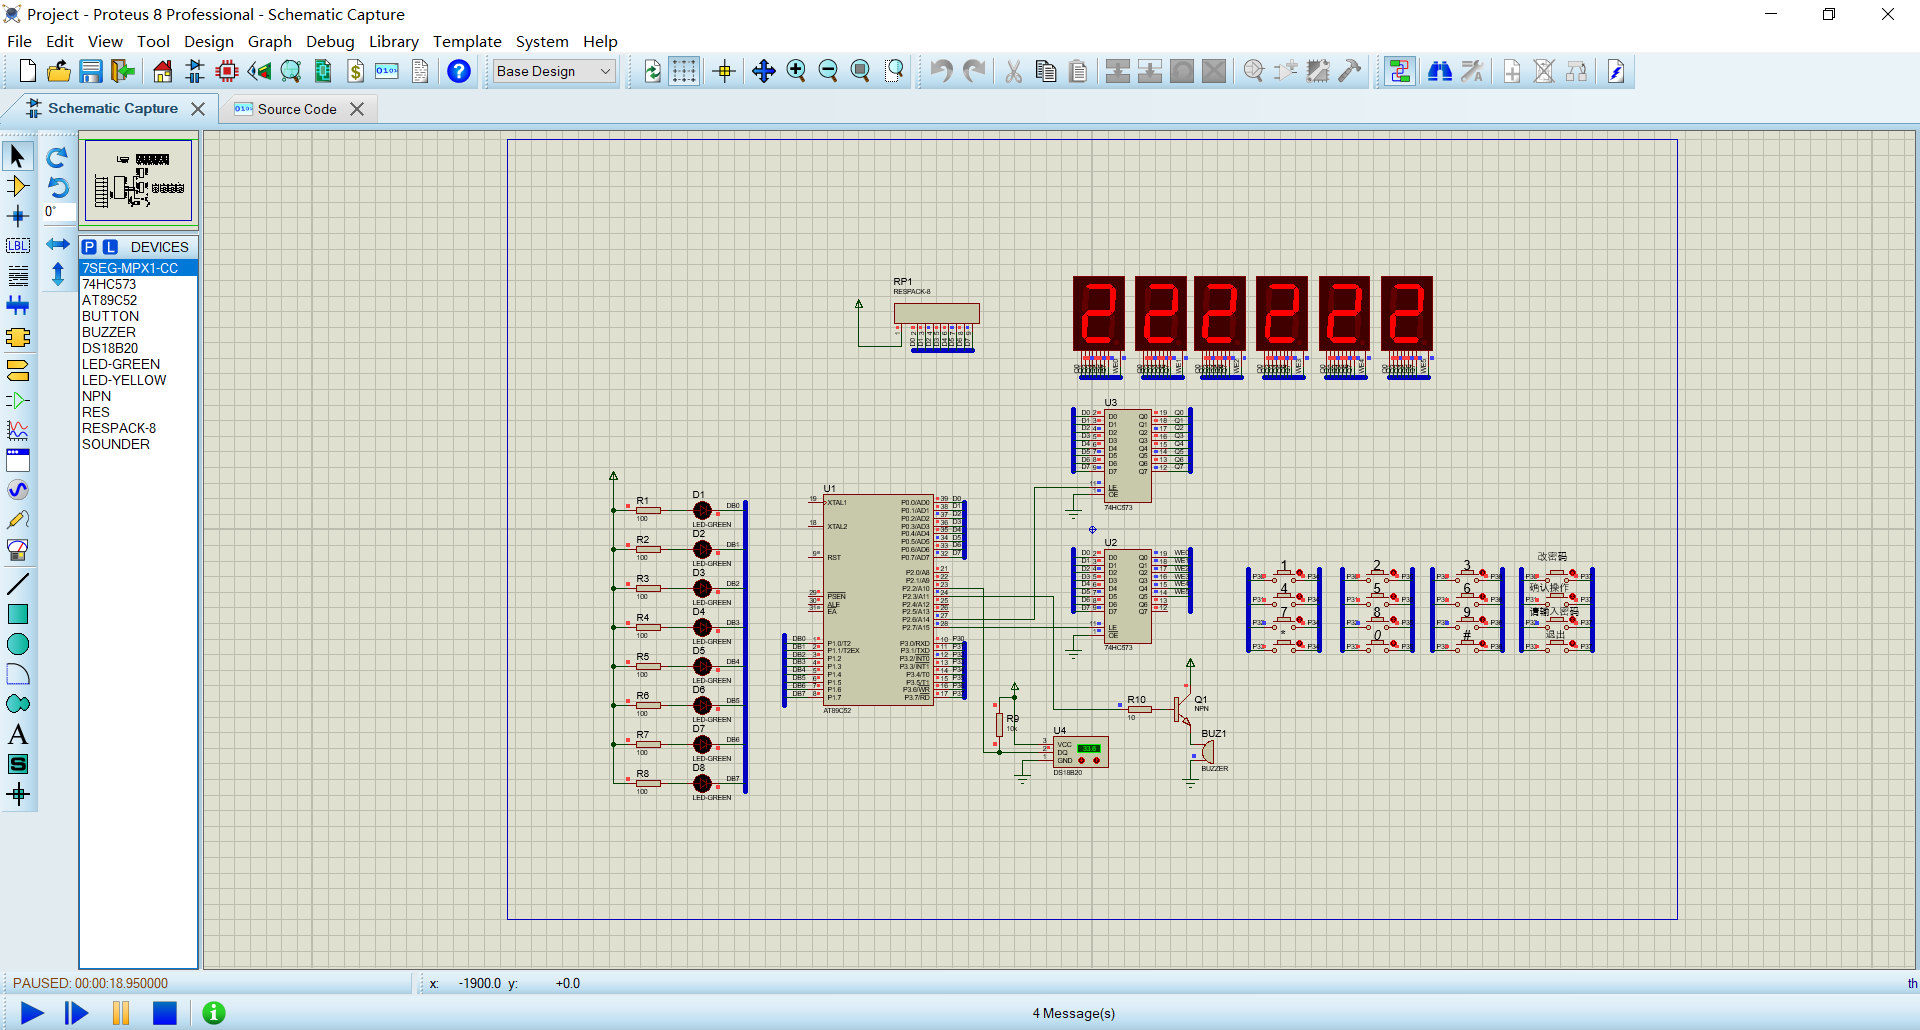
Task: Select the 2D Markers mode tool
Action: coord(18,795)
